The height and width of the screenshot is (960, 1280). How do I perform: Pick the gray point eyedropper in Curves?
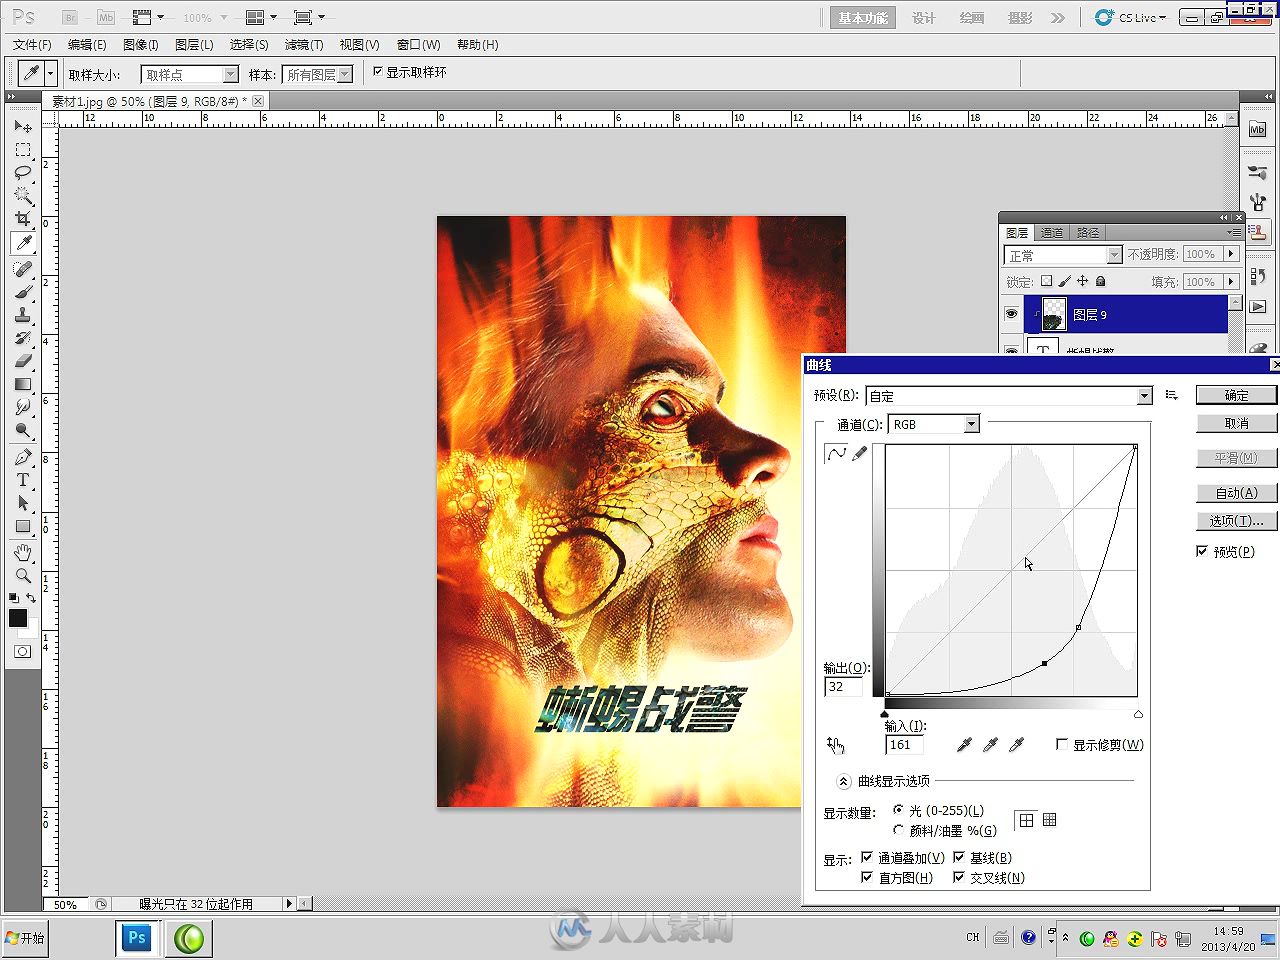[x=990, y=745]
